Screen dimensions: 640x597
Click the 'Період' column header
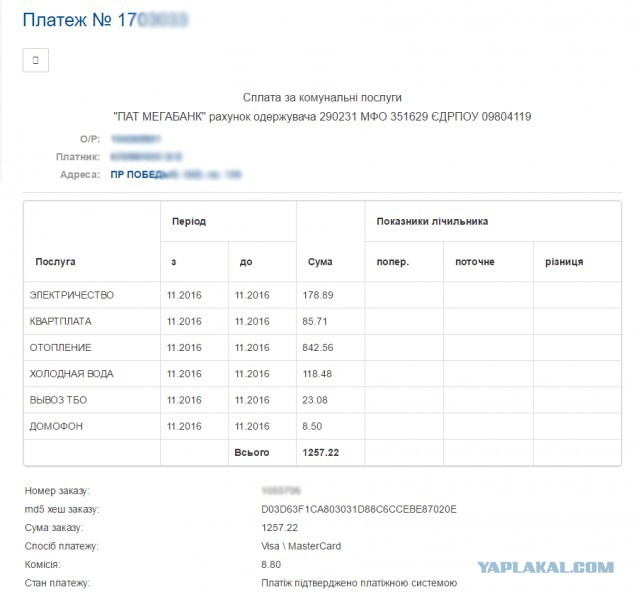pyautogui.click(x=189, y=221)
